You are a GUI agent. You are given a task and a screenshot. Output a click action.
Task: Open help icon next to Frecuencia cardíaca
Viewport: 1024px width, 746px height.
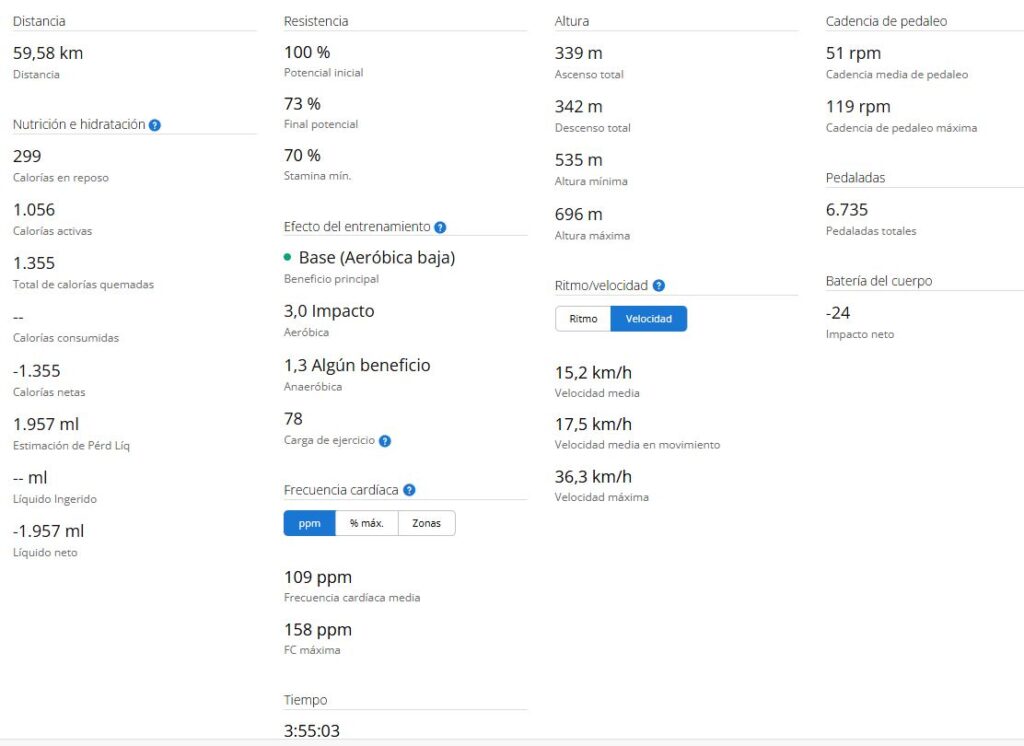coord(409,490)
